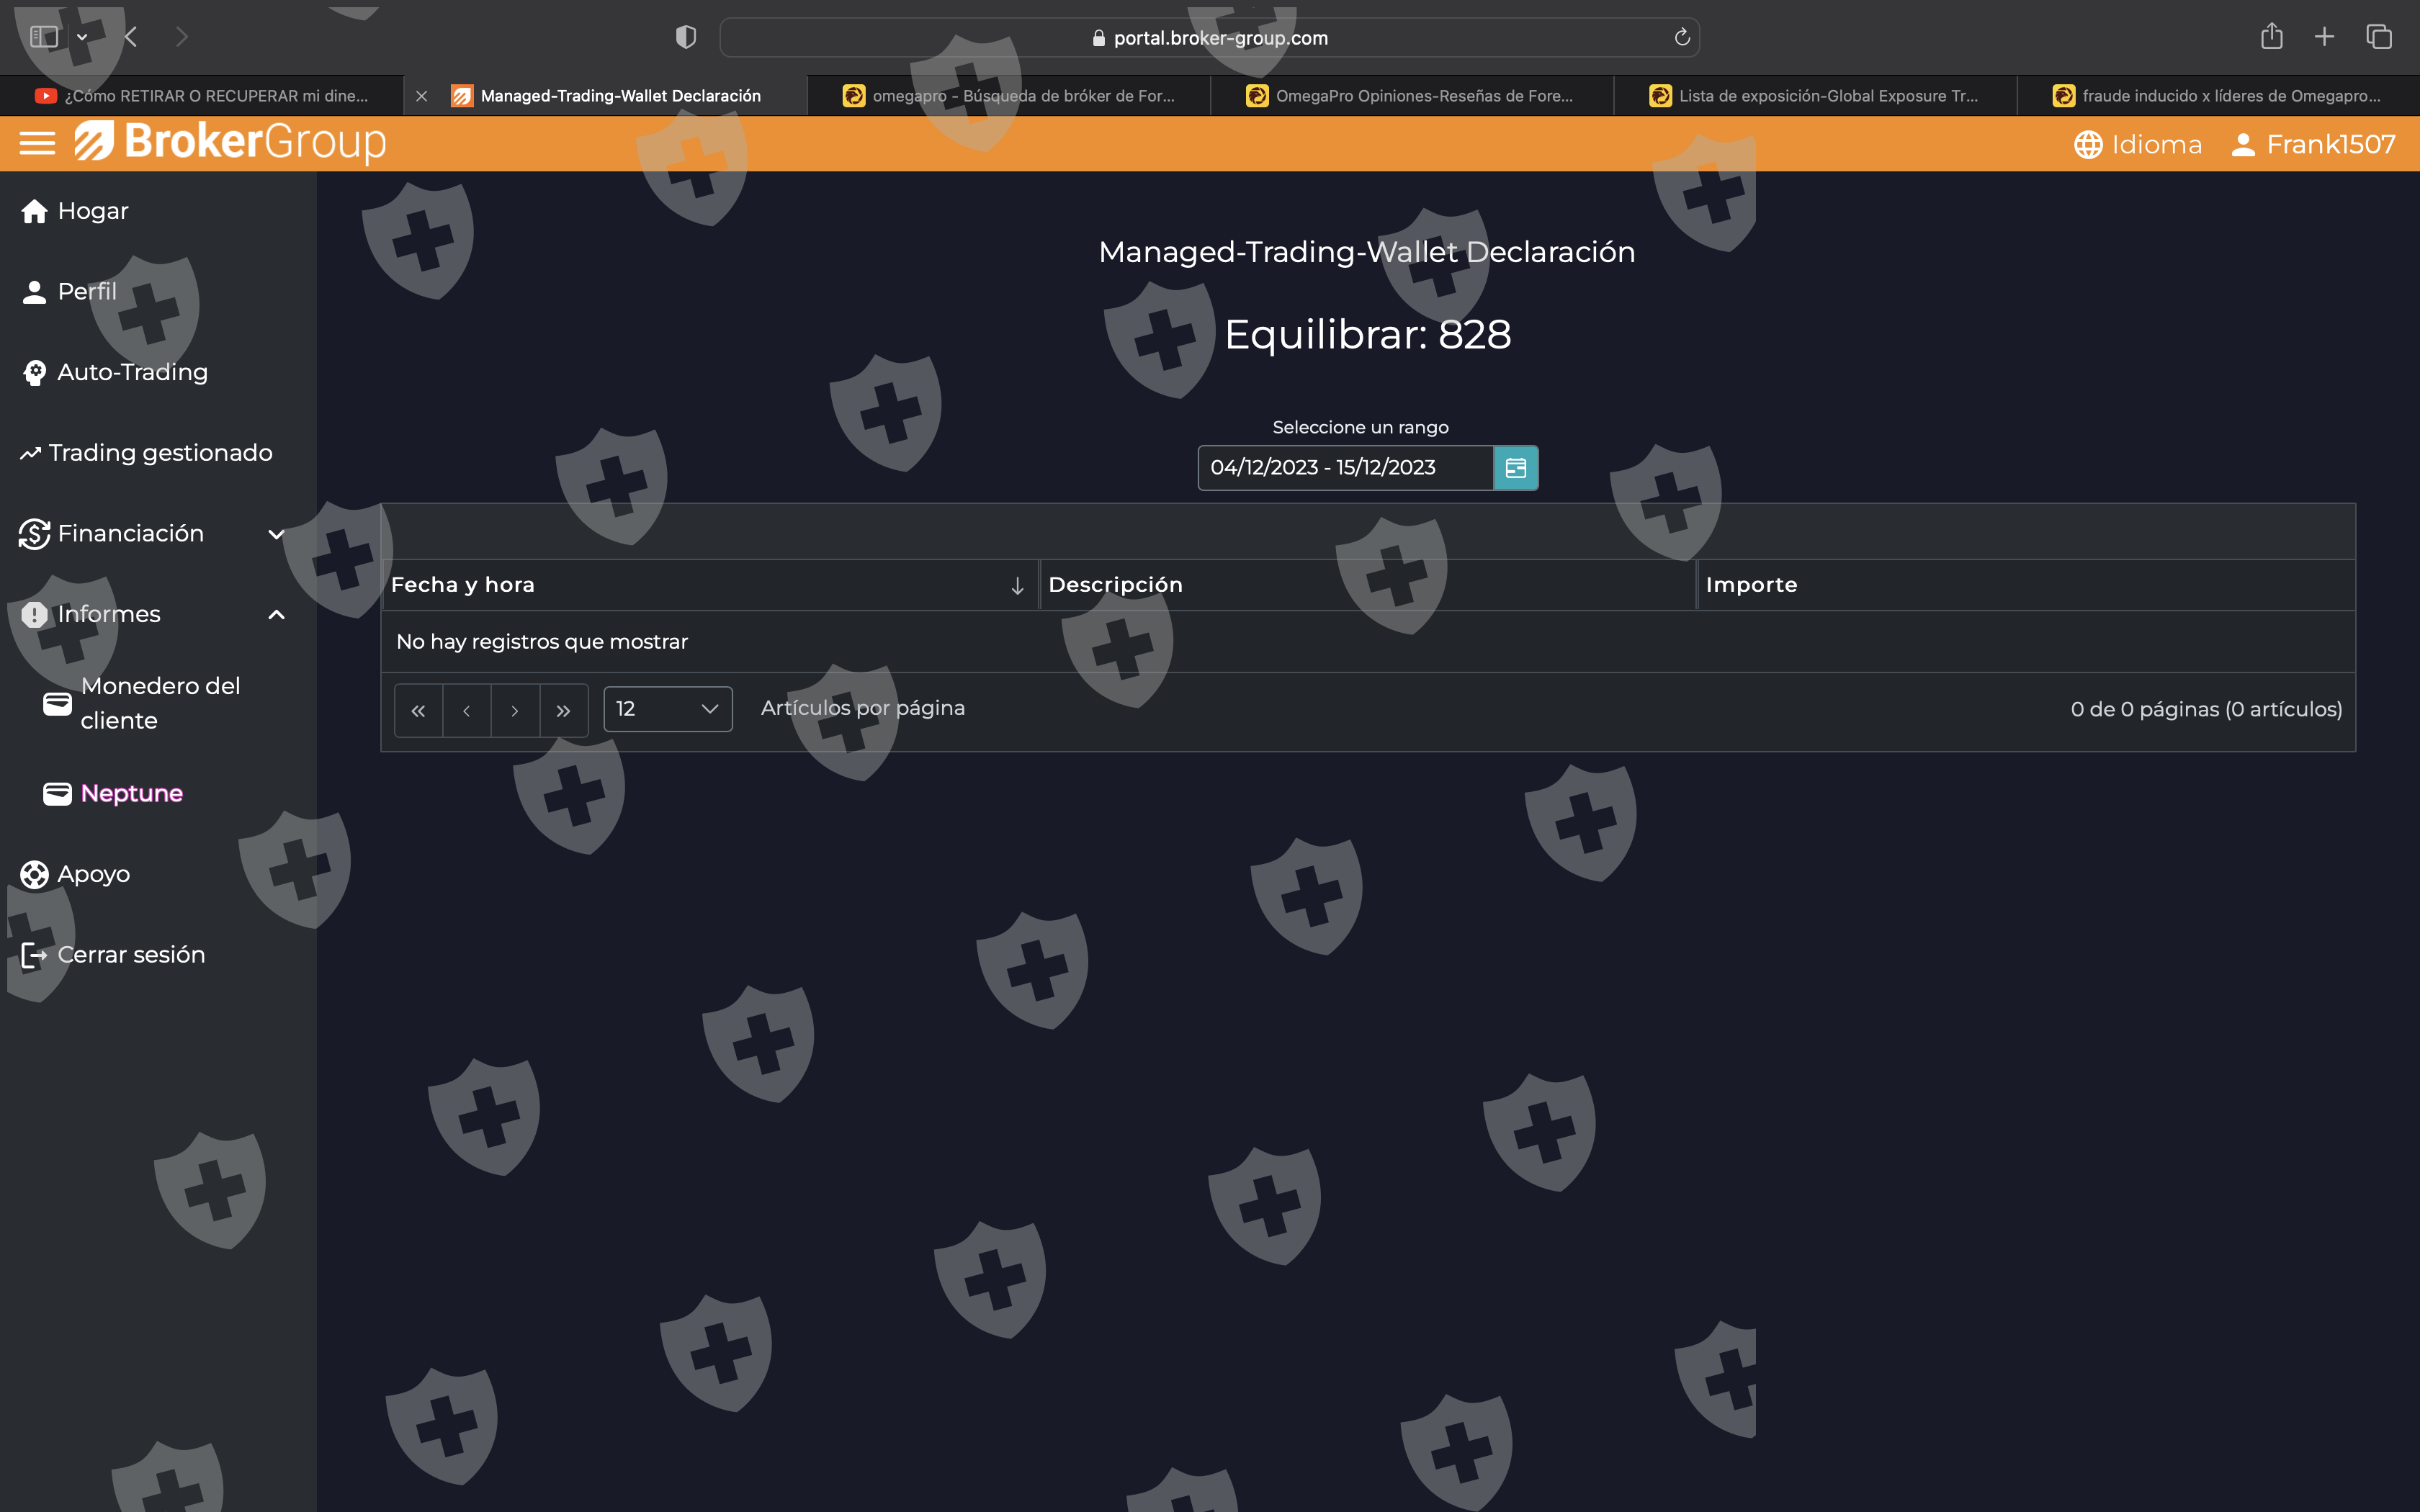Expand the Financiación submenu

pos(276,534)
